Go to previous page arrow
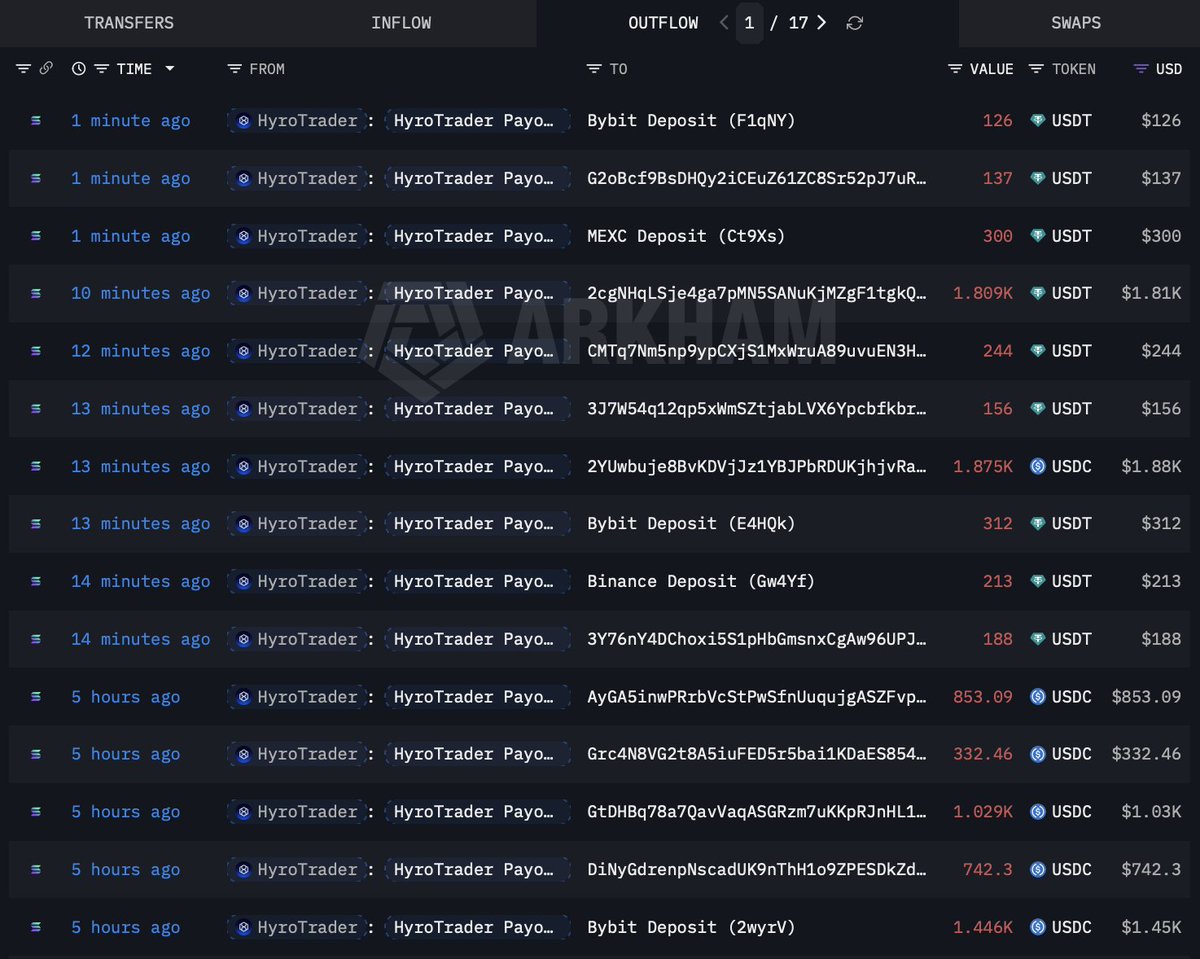The height and width of the screenshot is (959, 1200). tap(724, 23)
